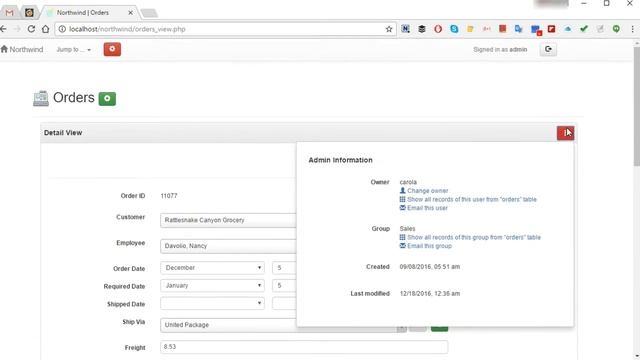Click the Skype extension icon

coord(454,29)
